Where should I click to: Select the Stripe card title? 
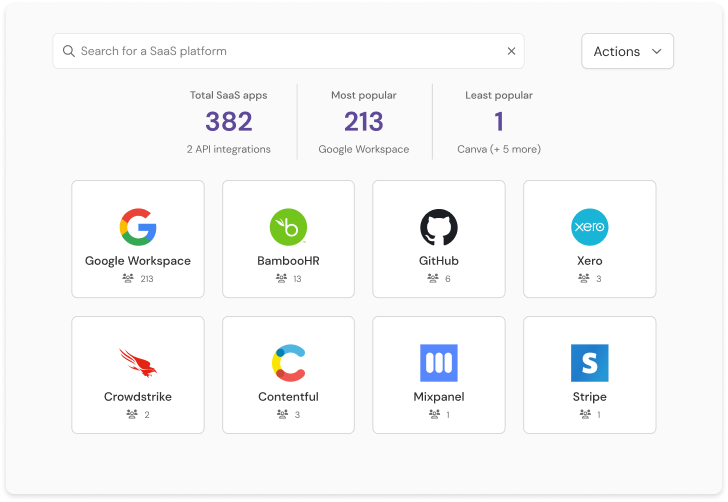point(590,397)
